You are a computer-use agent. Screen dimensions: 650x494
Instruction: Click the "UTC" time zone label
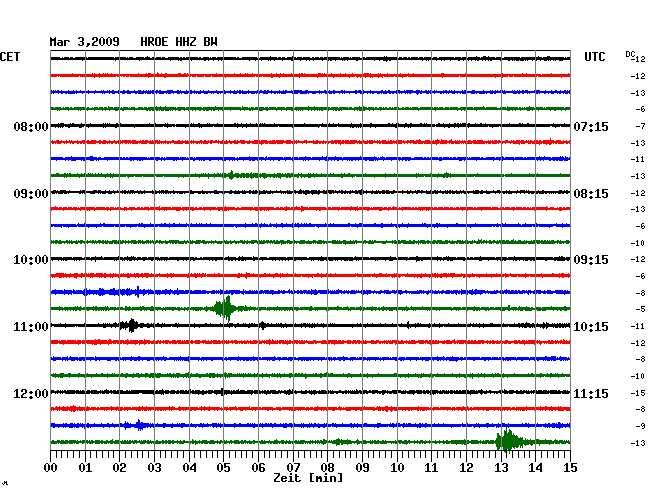594,56
